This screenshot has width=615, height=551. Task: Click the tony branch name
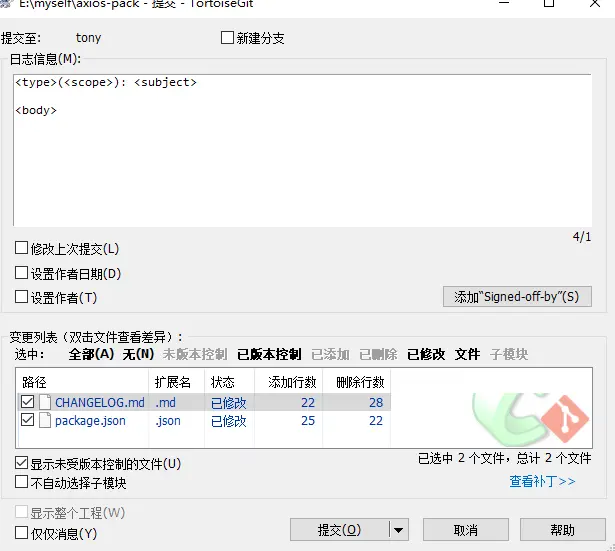click(x=88, y=38)
